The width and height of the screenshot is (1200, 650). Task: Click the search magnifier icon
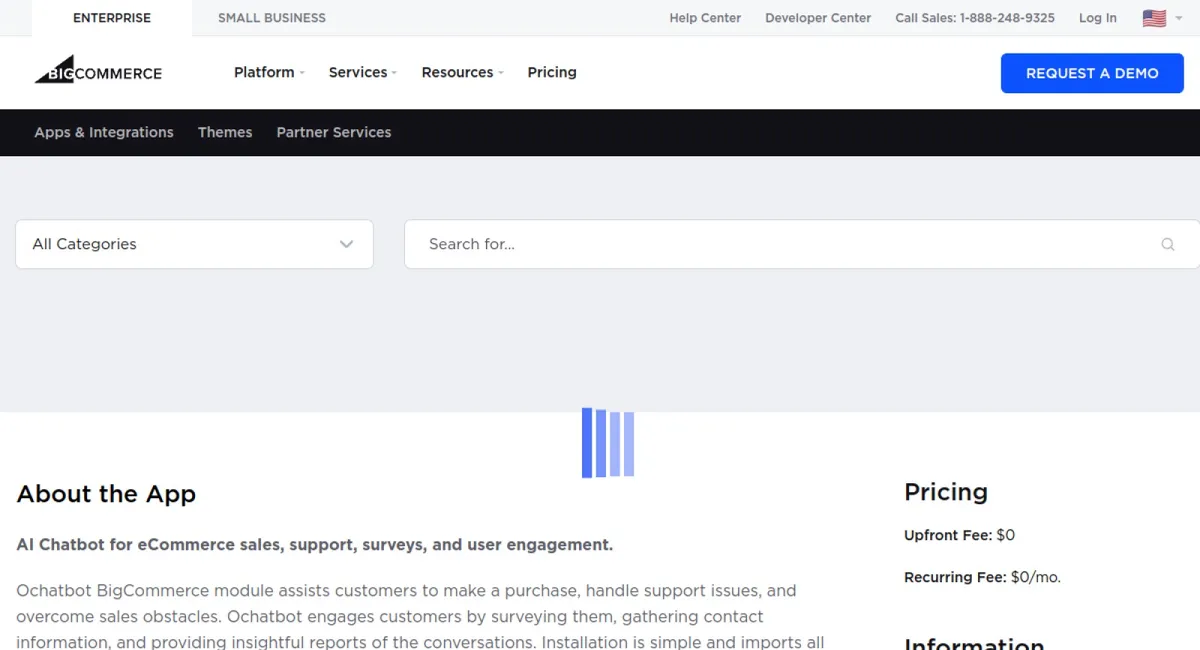point(1168,244)
